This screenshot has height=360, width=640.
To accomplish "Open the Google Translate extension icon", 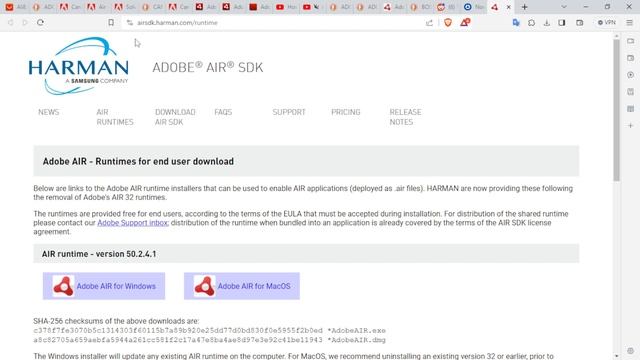I will (516, 22).
